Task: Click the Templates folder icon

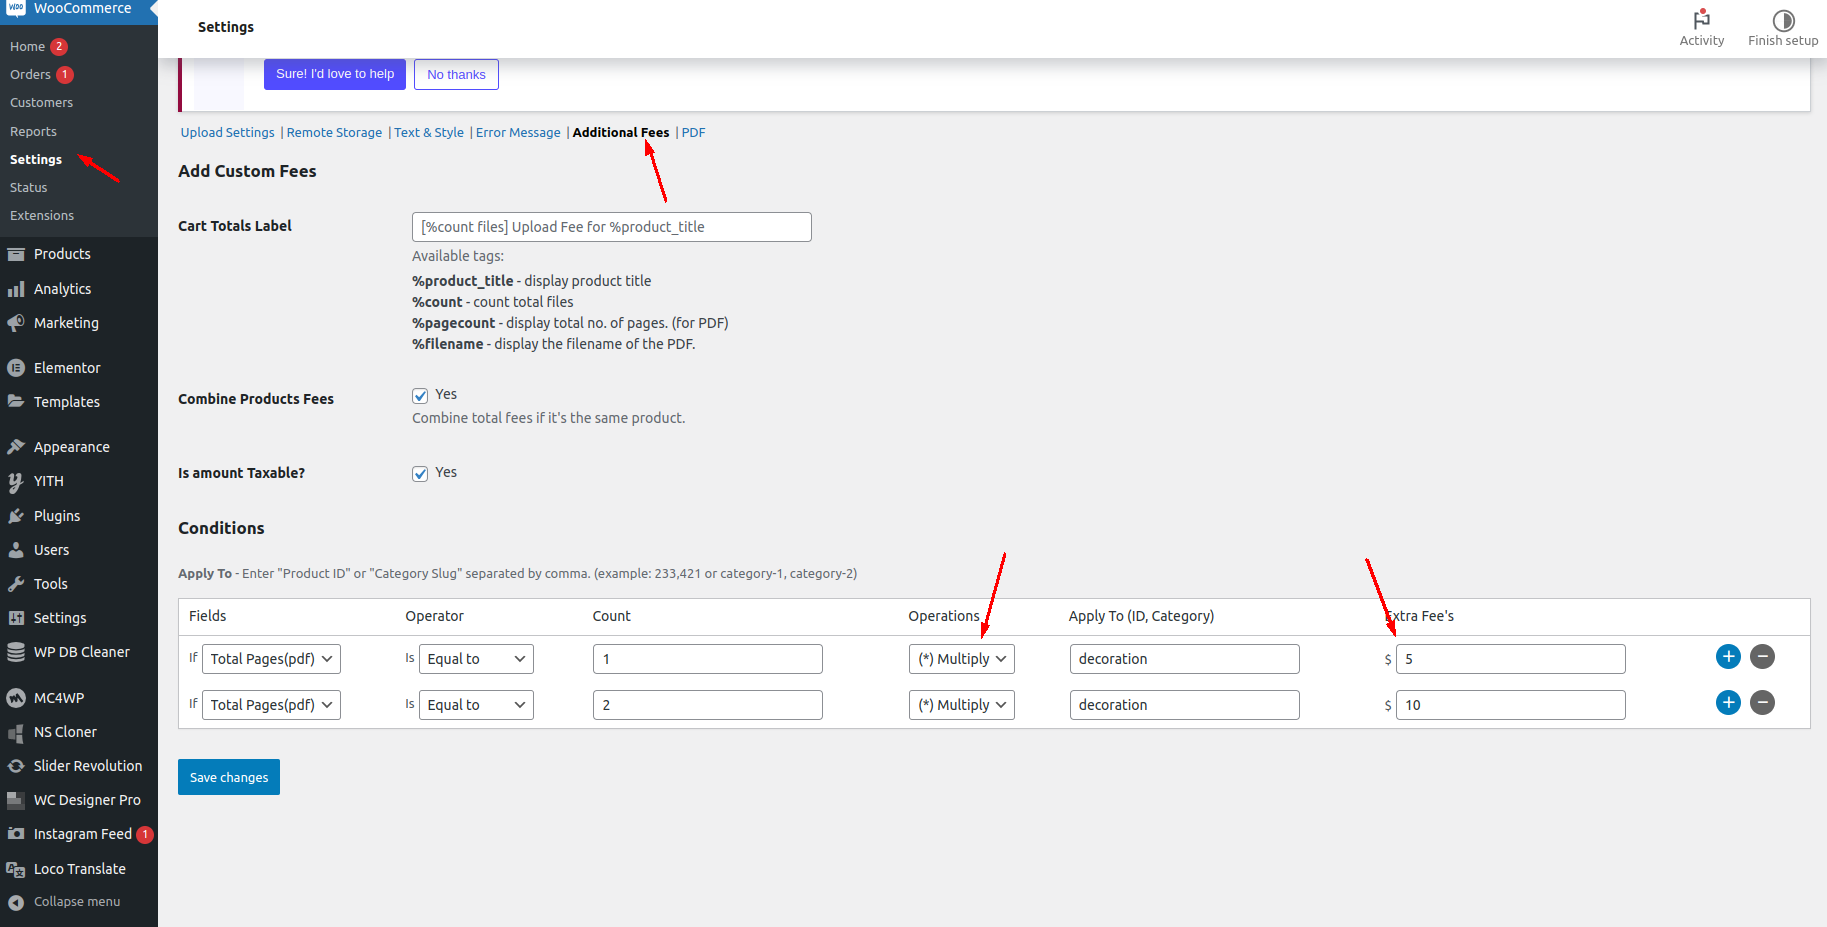Action: pos(16,402)
